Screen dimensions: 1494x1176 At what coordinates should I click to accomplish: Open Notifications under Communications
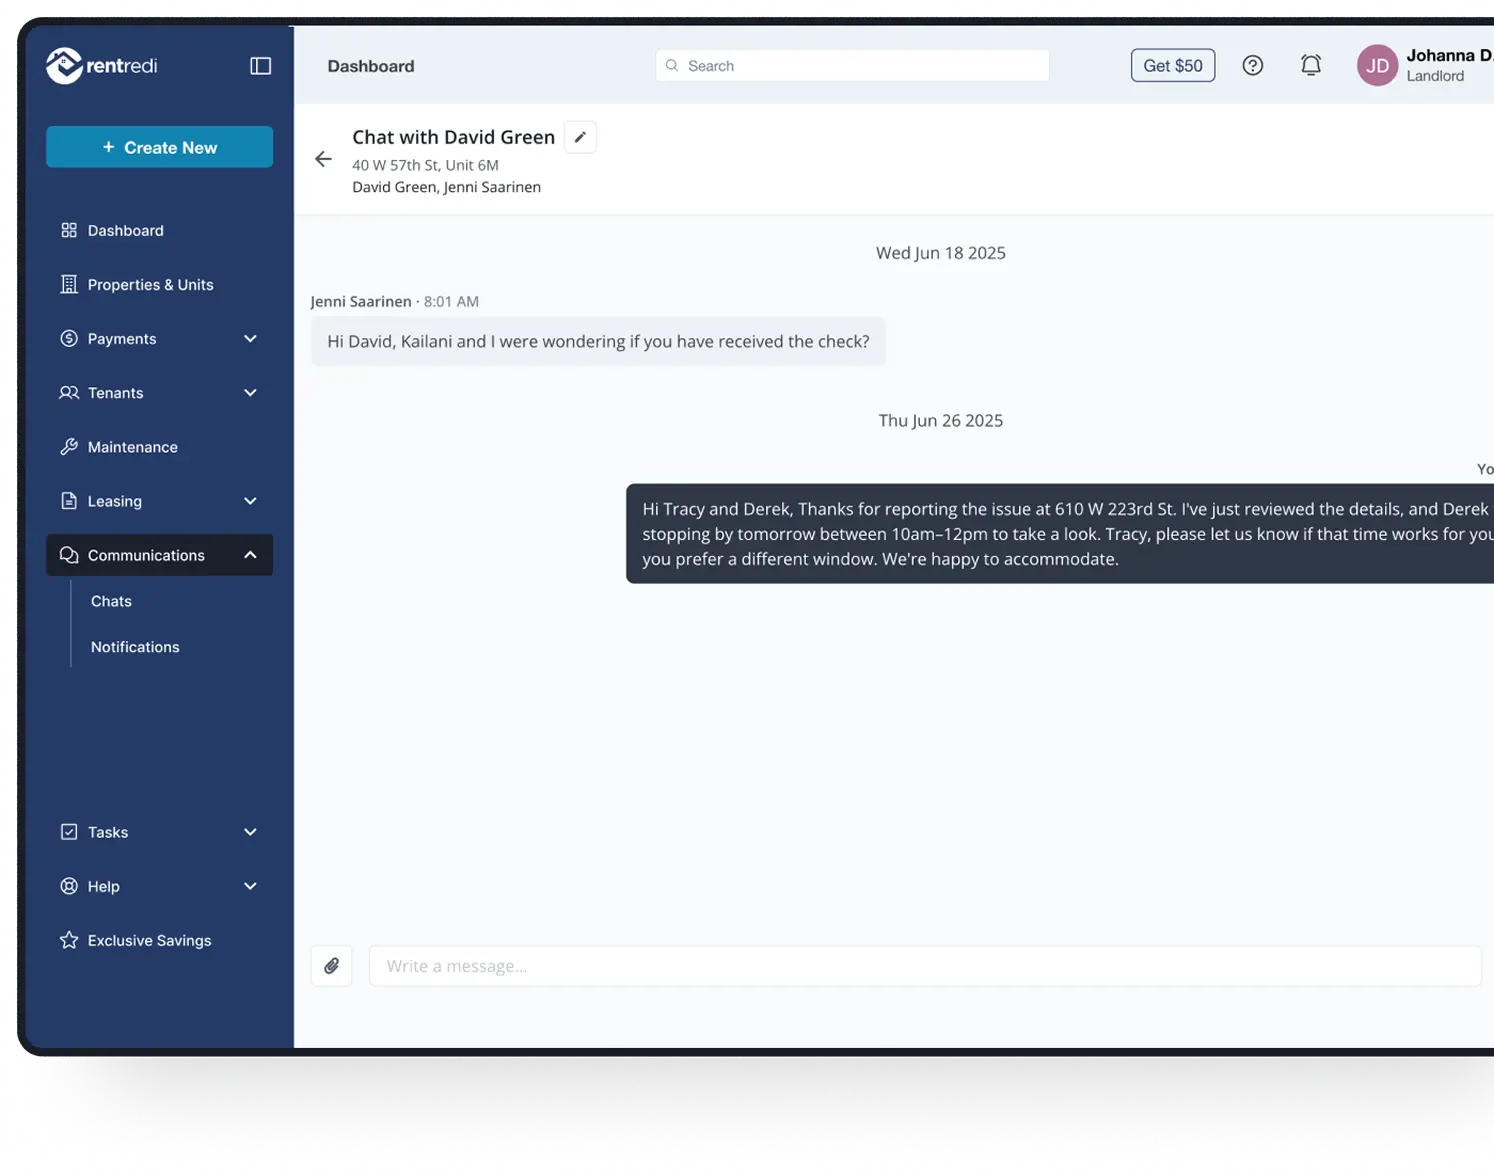coord(135,647)
